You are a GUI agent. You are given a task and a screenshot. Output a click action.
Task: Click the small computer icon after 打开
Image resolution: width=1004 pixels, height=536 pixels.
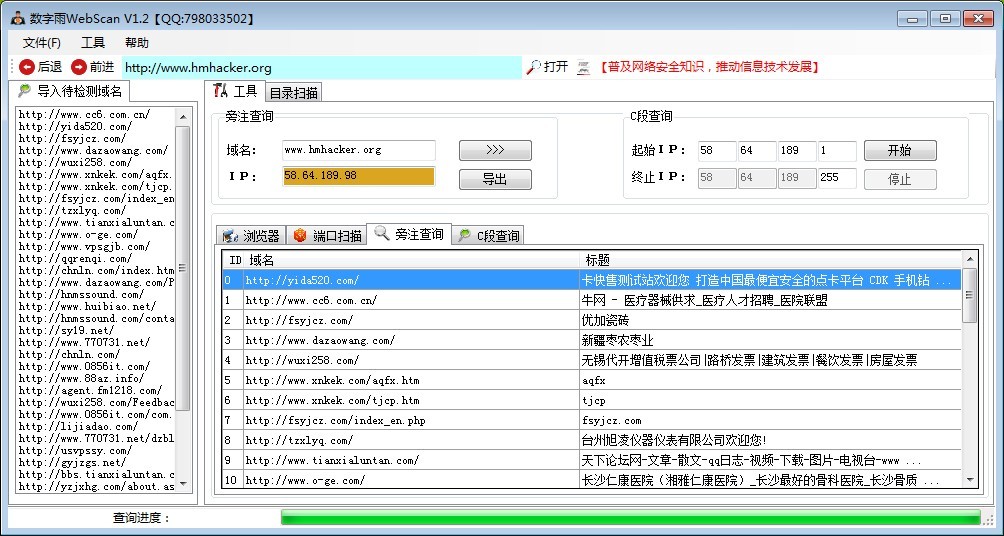pyautogui.click(x=583, y=67)
